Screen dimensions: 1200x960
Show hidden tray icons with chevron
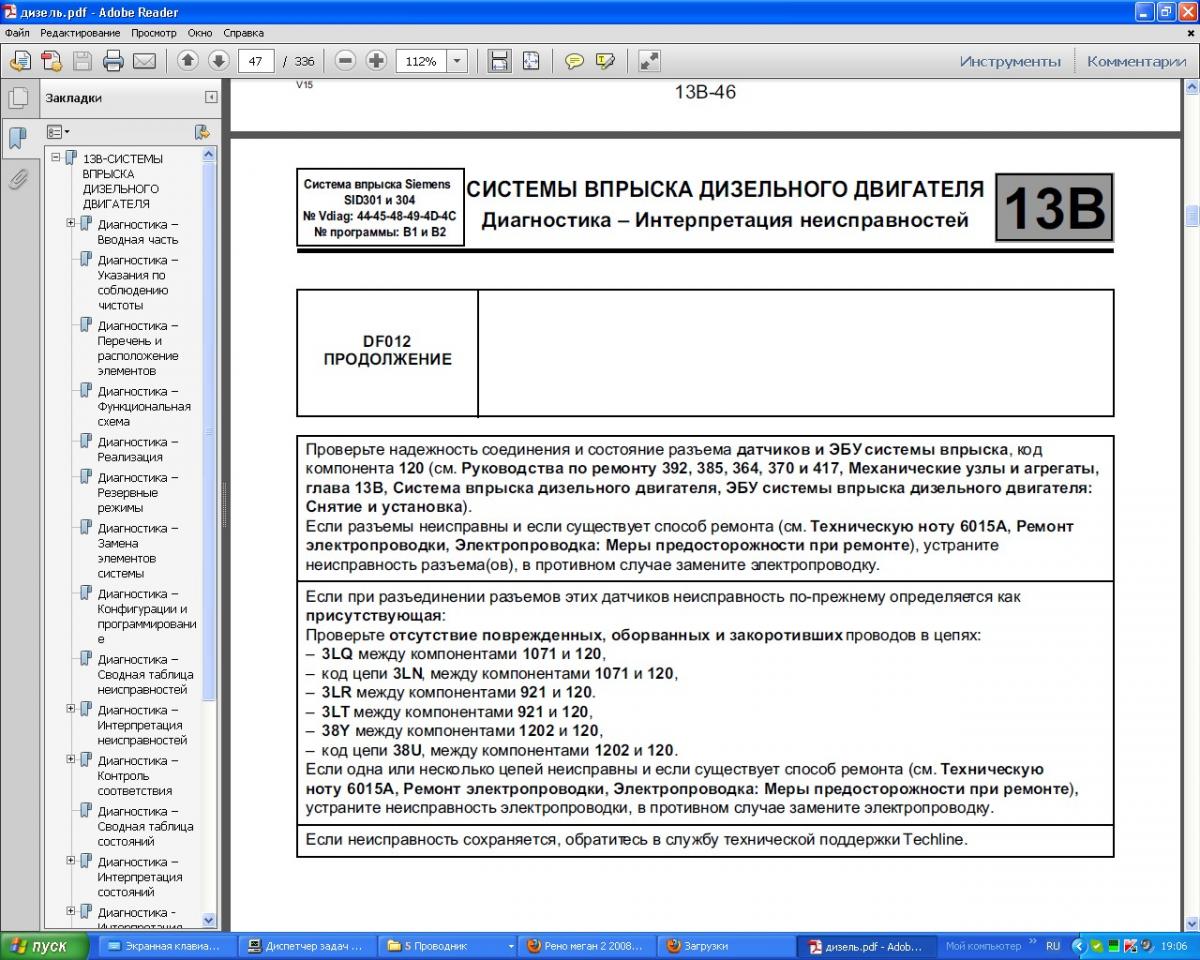(1078, 945)
